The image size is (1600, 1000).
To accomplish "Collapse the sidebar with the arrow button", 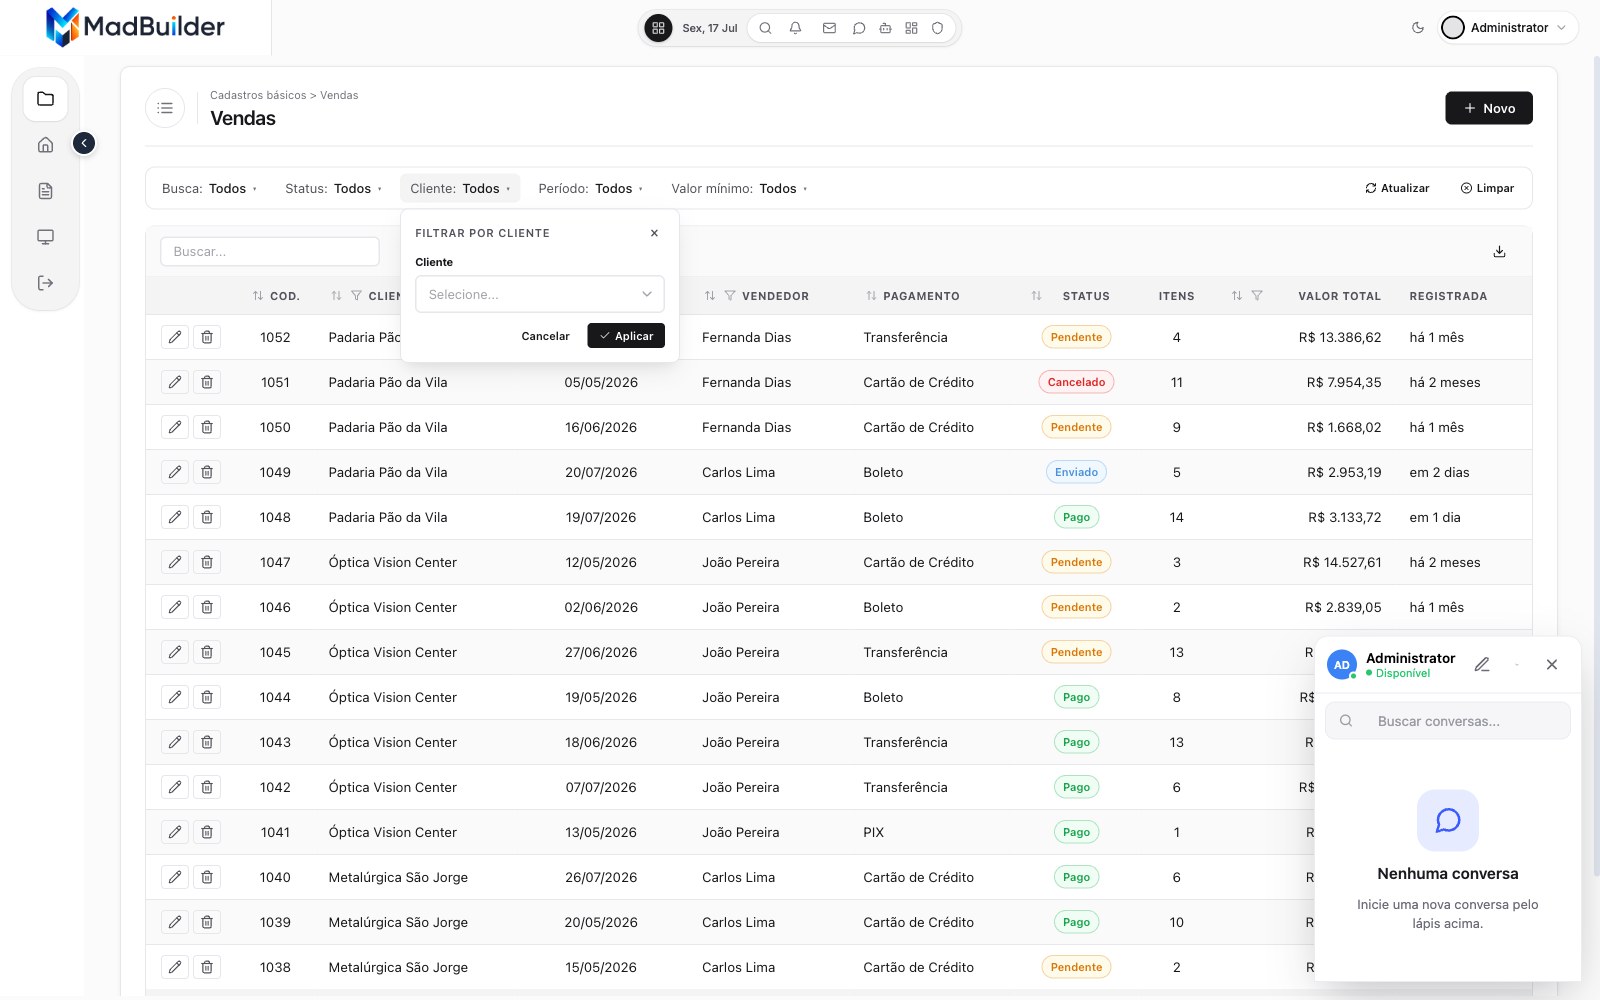I will [x=84, y=144].
